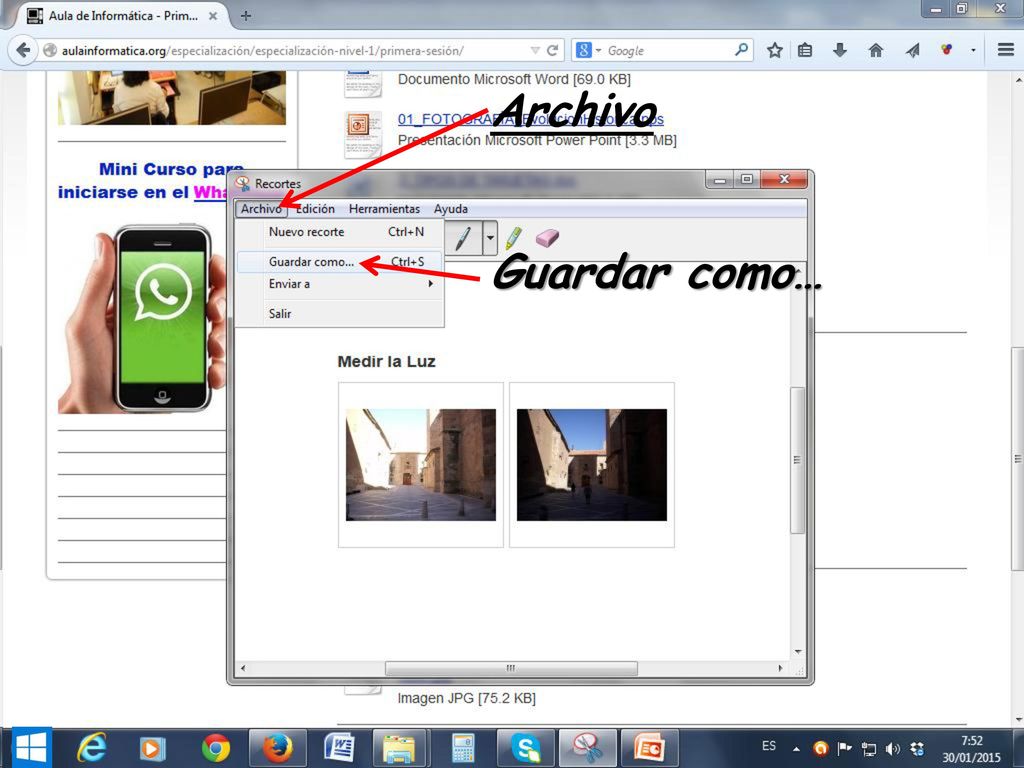Open the URL history dropdown arrow
Image resolution: width=1024 pixels, height=768 pixels.
[x=535, y=50]
